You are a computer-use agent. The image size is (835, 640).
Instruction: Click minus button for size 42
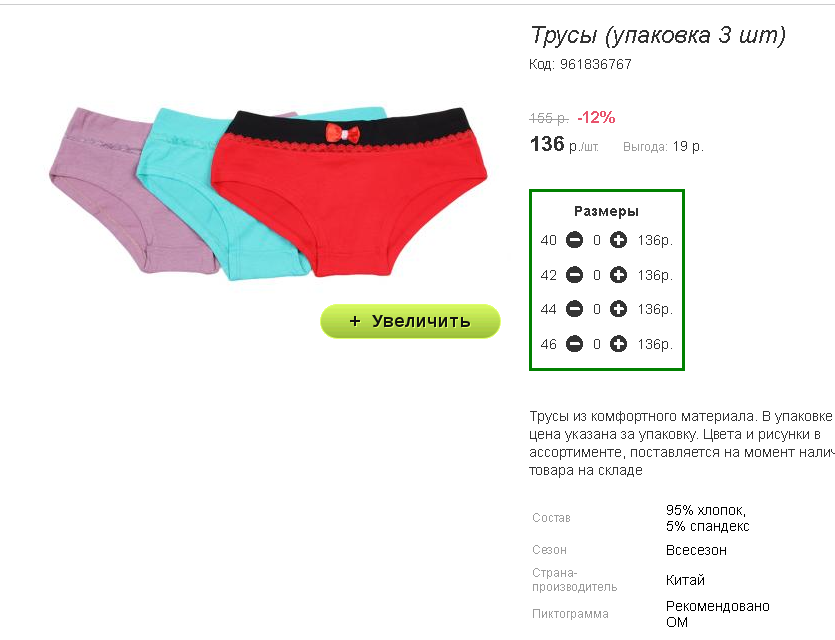coord(574,275)
